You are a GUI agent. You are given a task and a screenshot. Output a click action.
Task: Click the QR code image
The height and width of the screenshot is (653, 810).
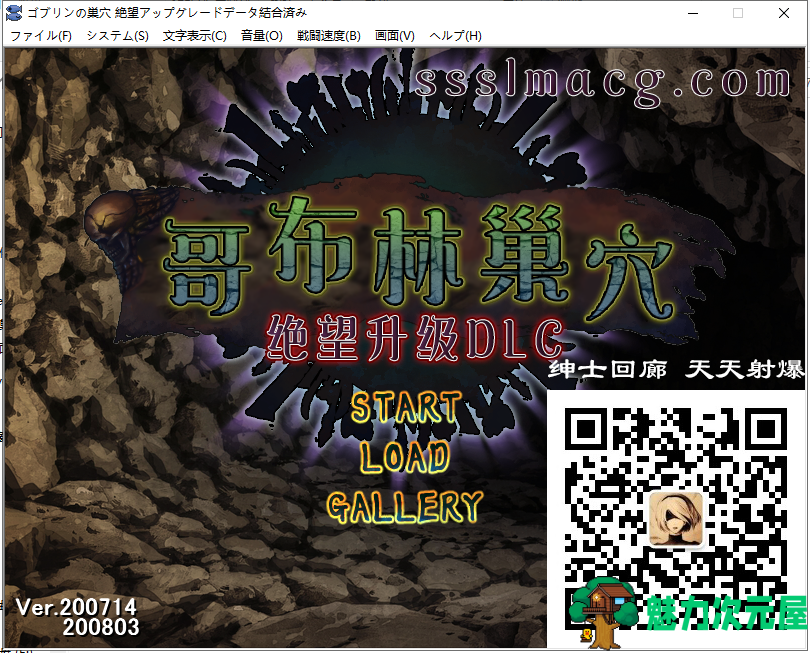tap(676, 519)
